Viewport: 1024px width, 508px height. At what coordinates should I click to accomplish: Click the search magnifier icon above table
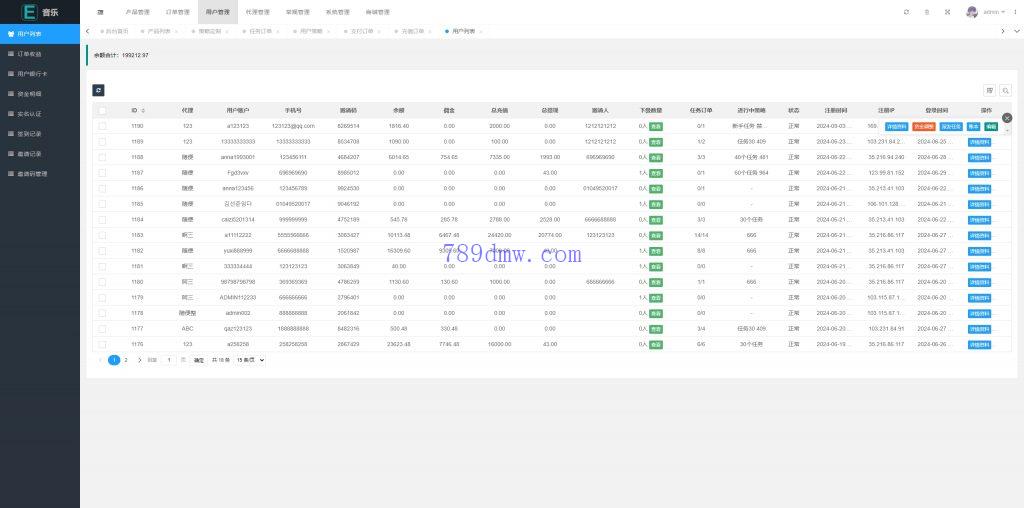click(x=1005, y=90)
